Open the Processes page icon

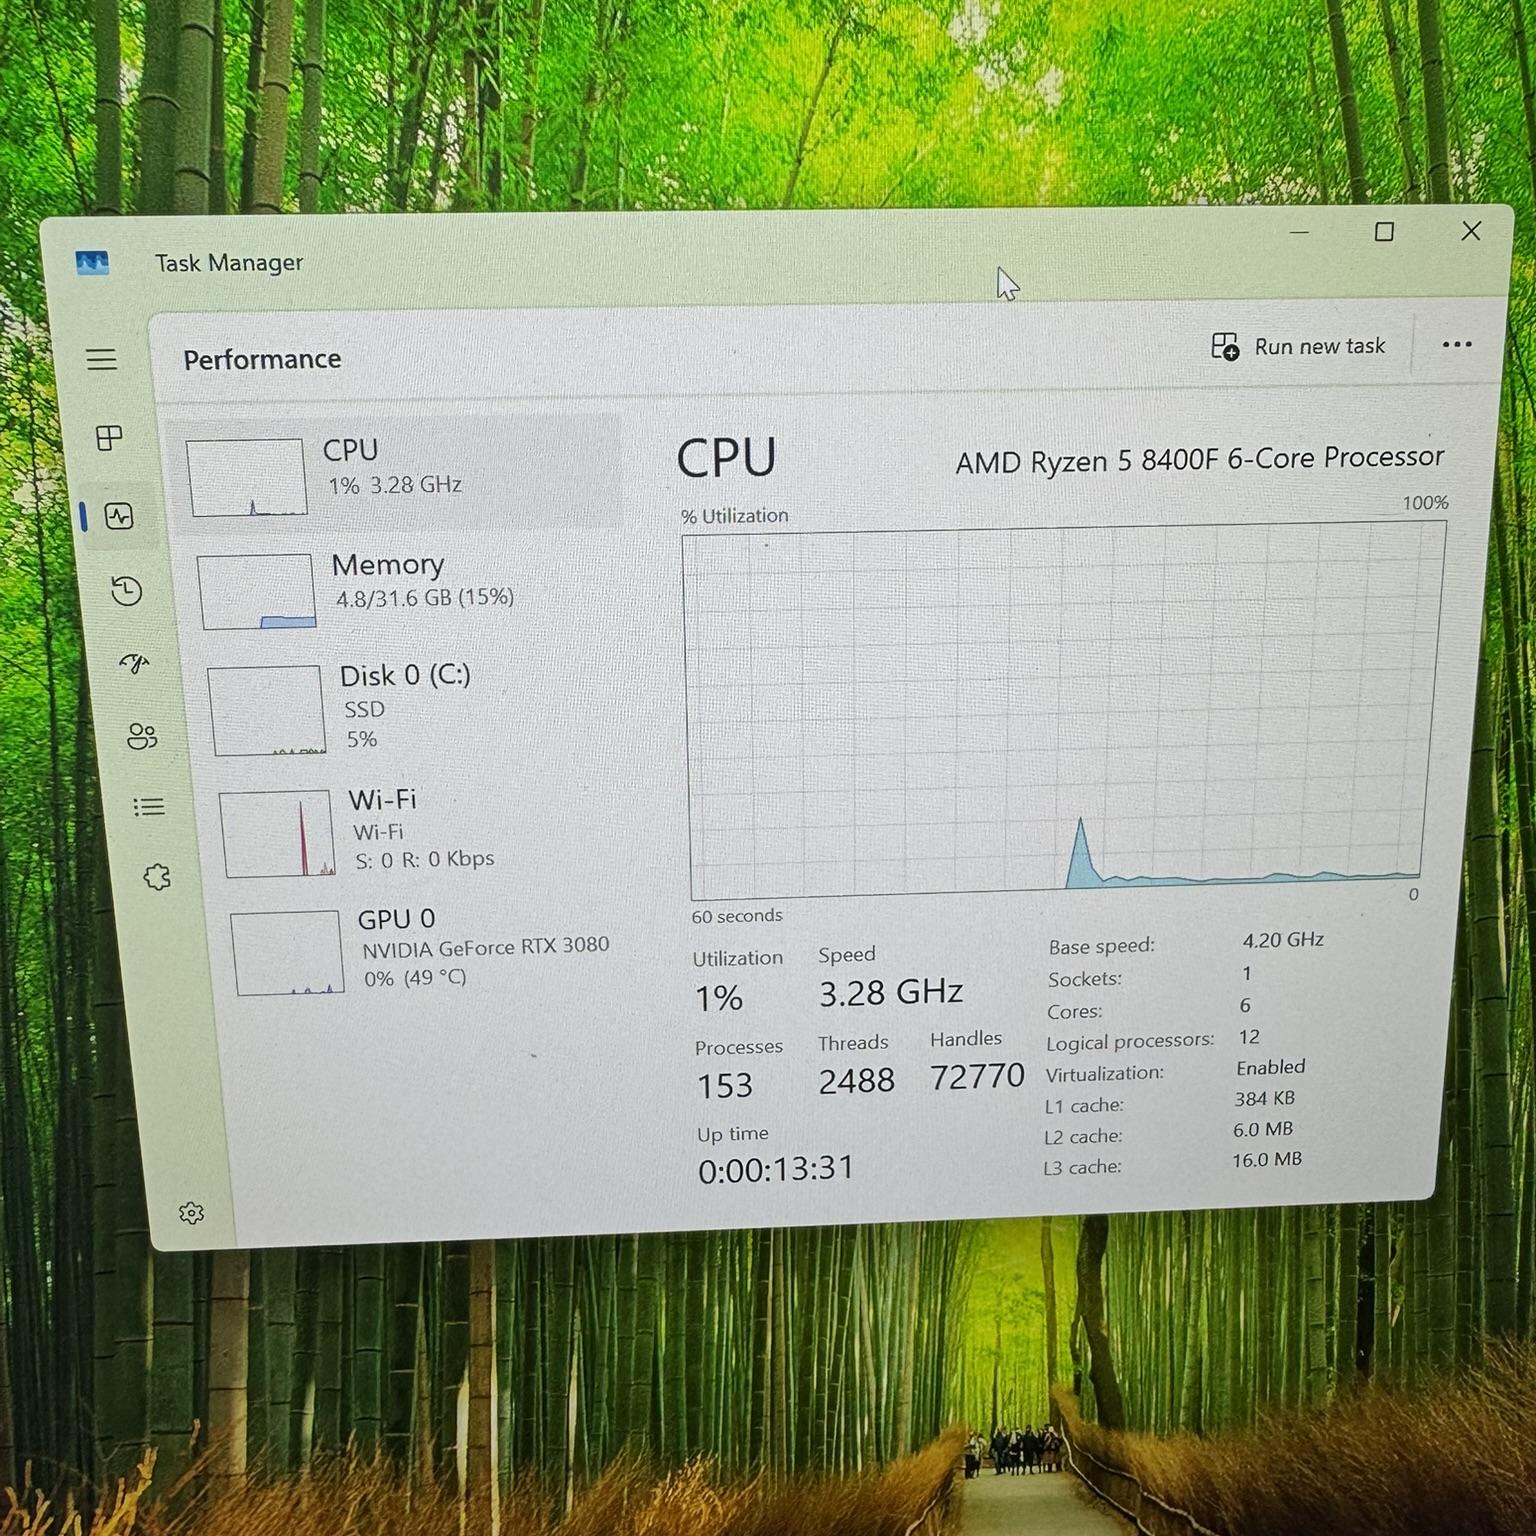click(x=109, y=437)
